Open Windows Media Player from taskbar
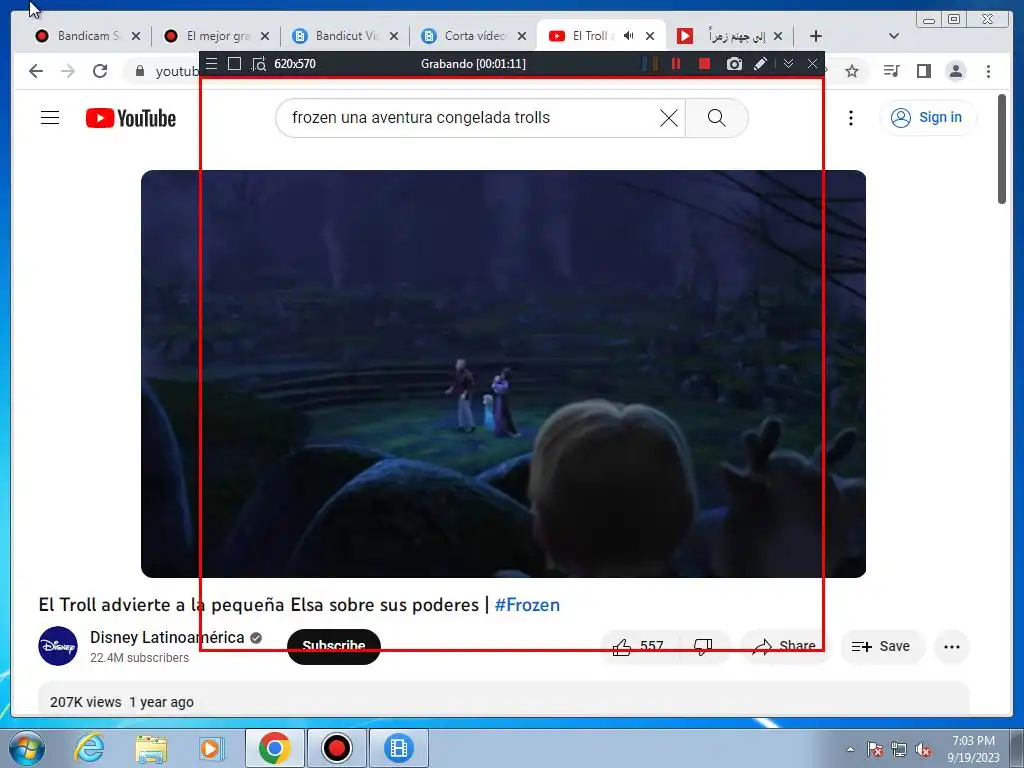This screenshot has width=1024, height=768. coord(211,748)
